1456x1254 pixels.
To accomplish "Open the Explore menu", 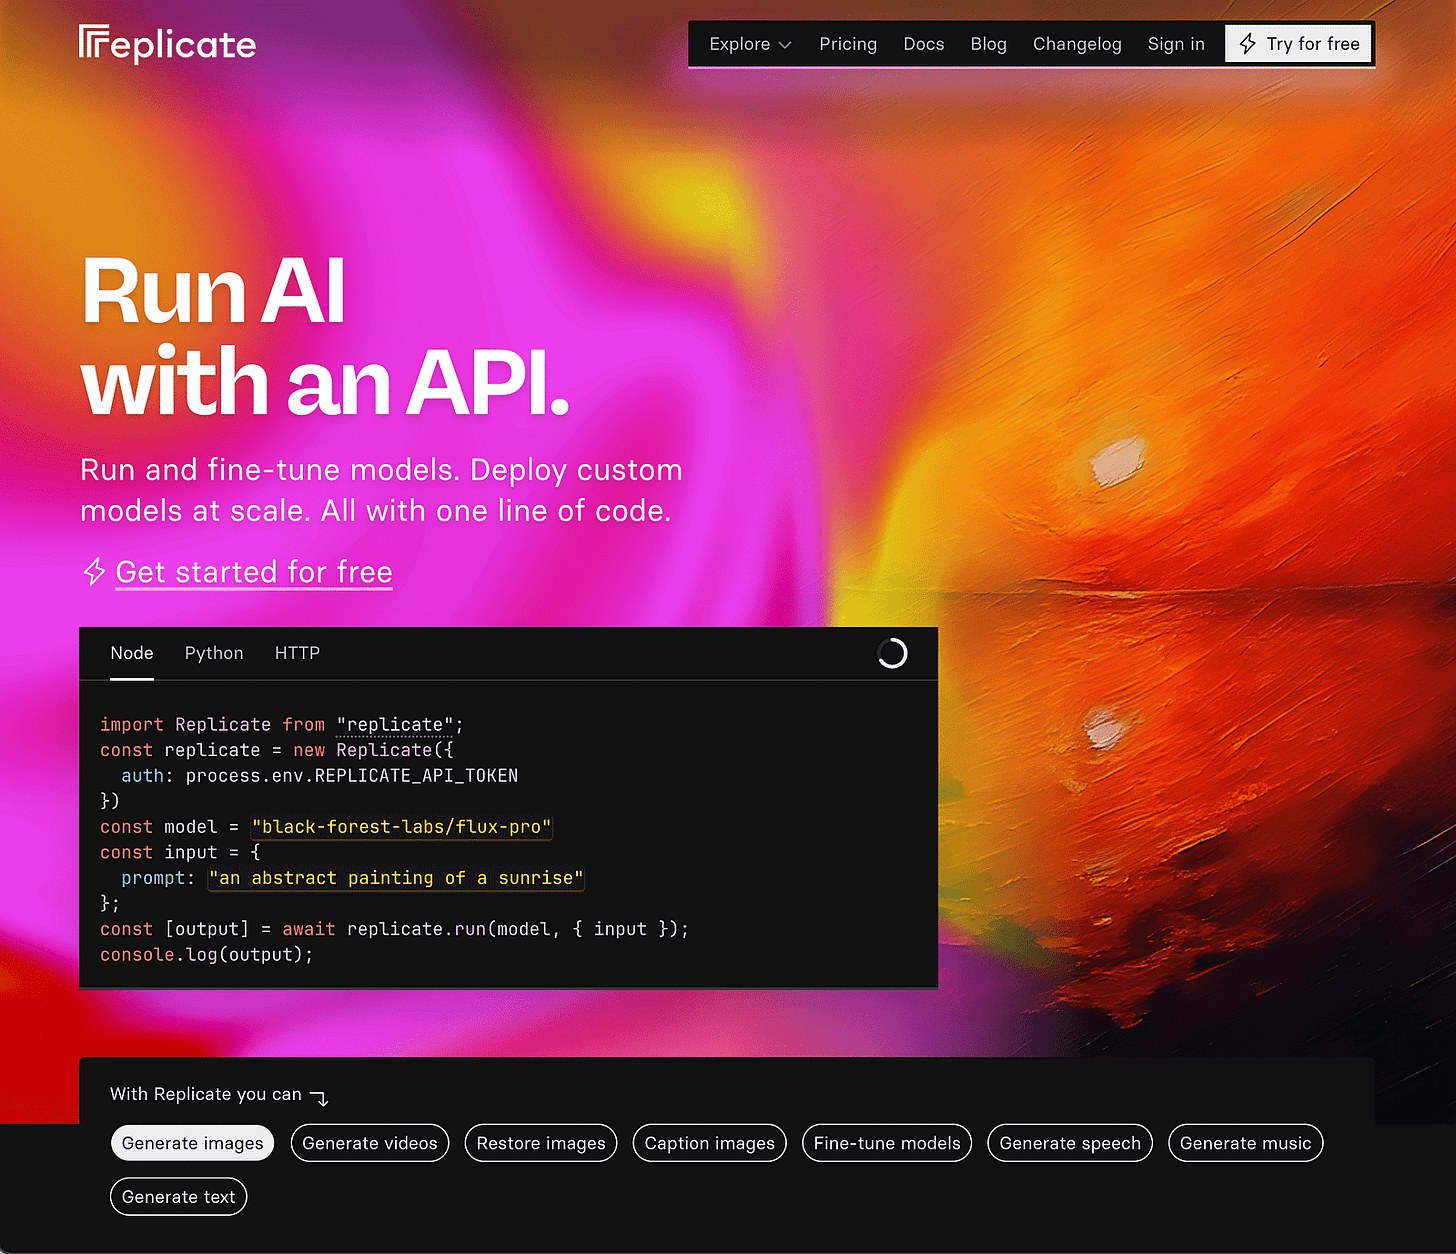I will (x=750, y=44).
